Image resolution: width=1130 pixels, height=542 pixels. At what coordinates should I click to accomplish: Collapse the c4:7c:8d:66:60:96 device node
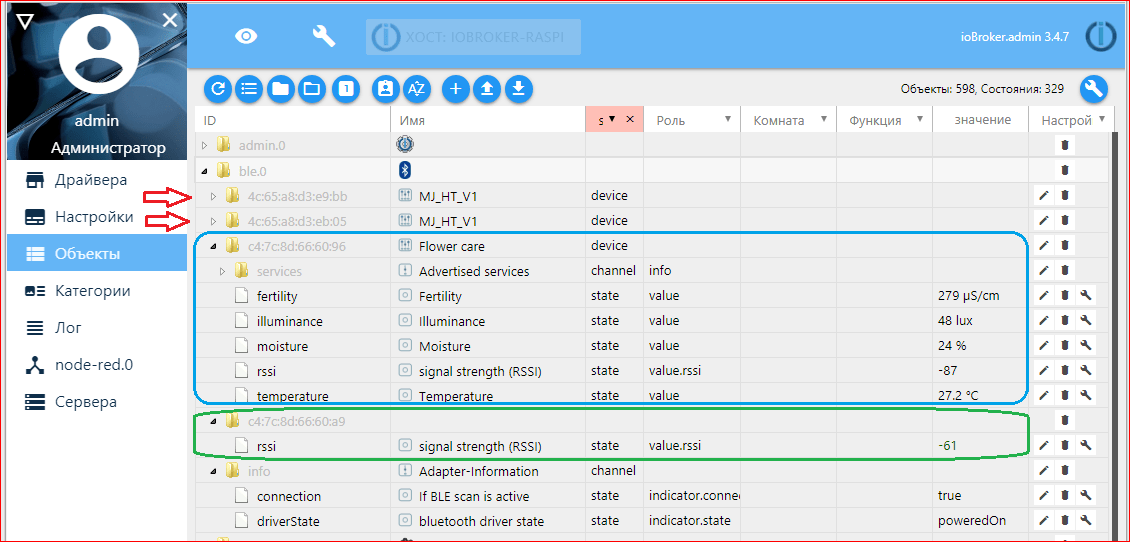213,246
